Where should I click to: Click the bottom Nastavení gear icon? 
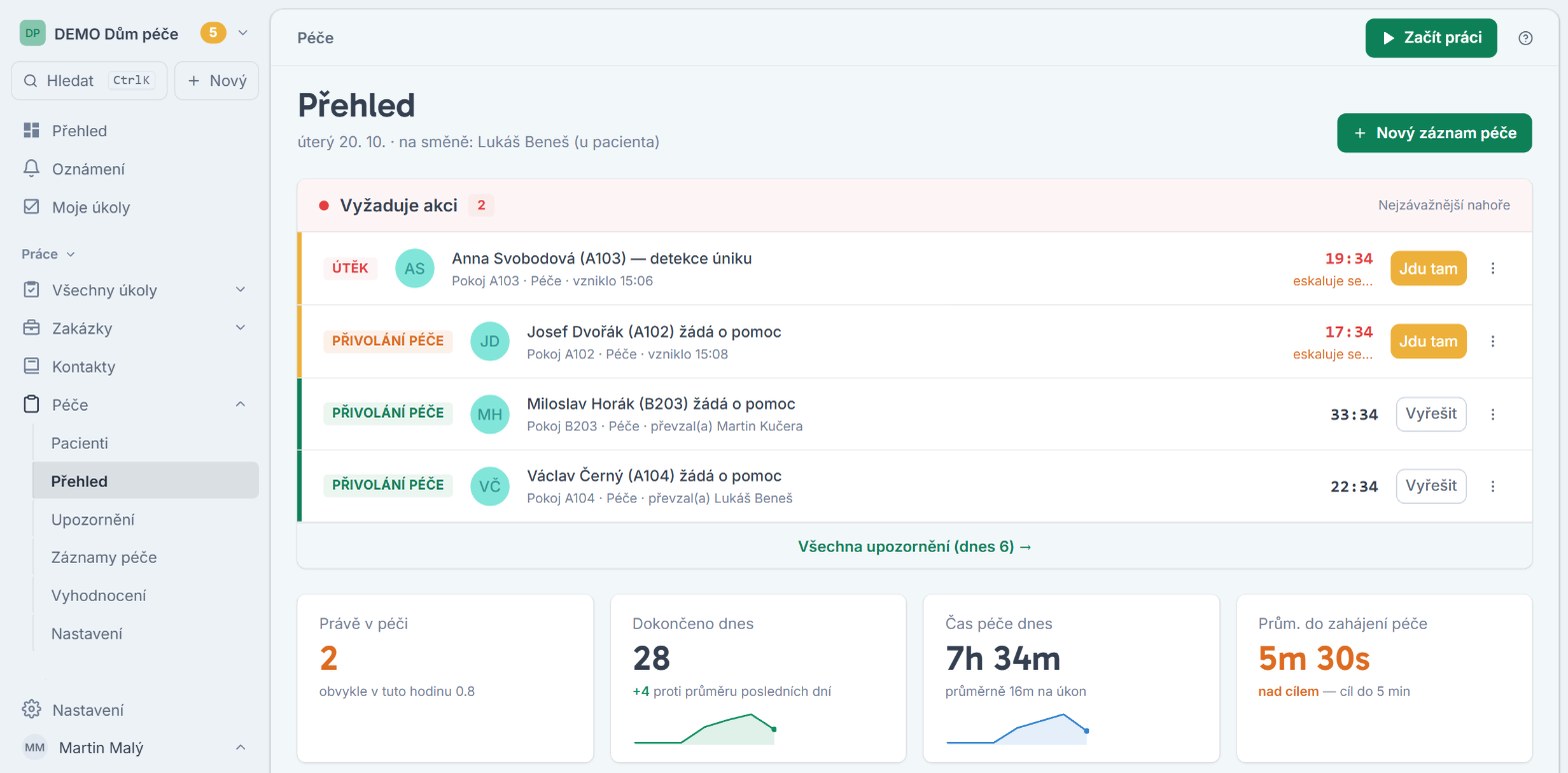tap(31, 710)
